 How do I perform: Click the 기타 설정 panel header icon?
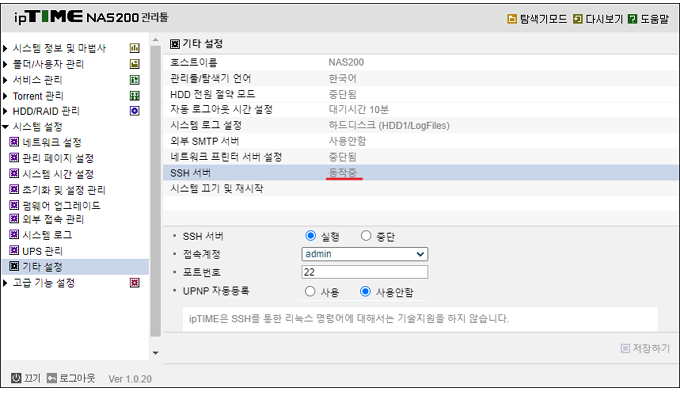point(175,44)
